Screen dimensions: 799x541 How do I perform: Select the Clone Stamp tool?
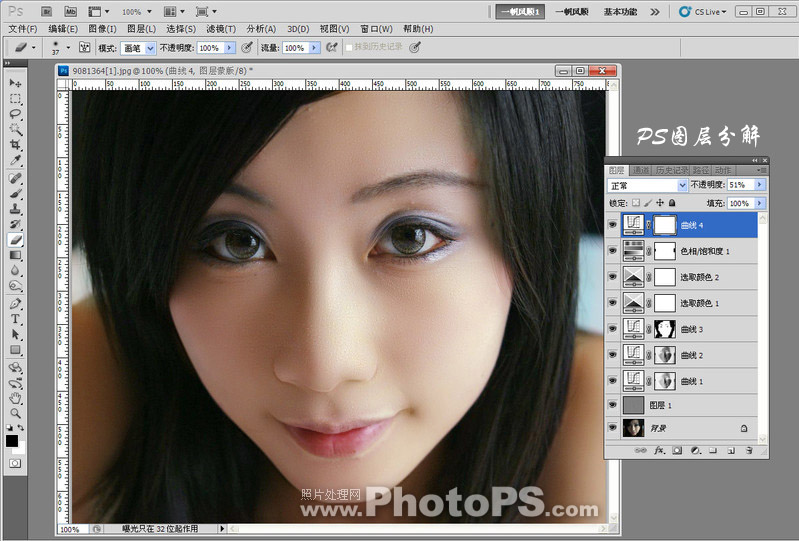pyautogui.click(x=15, y=209)
